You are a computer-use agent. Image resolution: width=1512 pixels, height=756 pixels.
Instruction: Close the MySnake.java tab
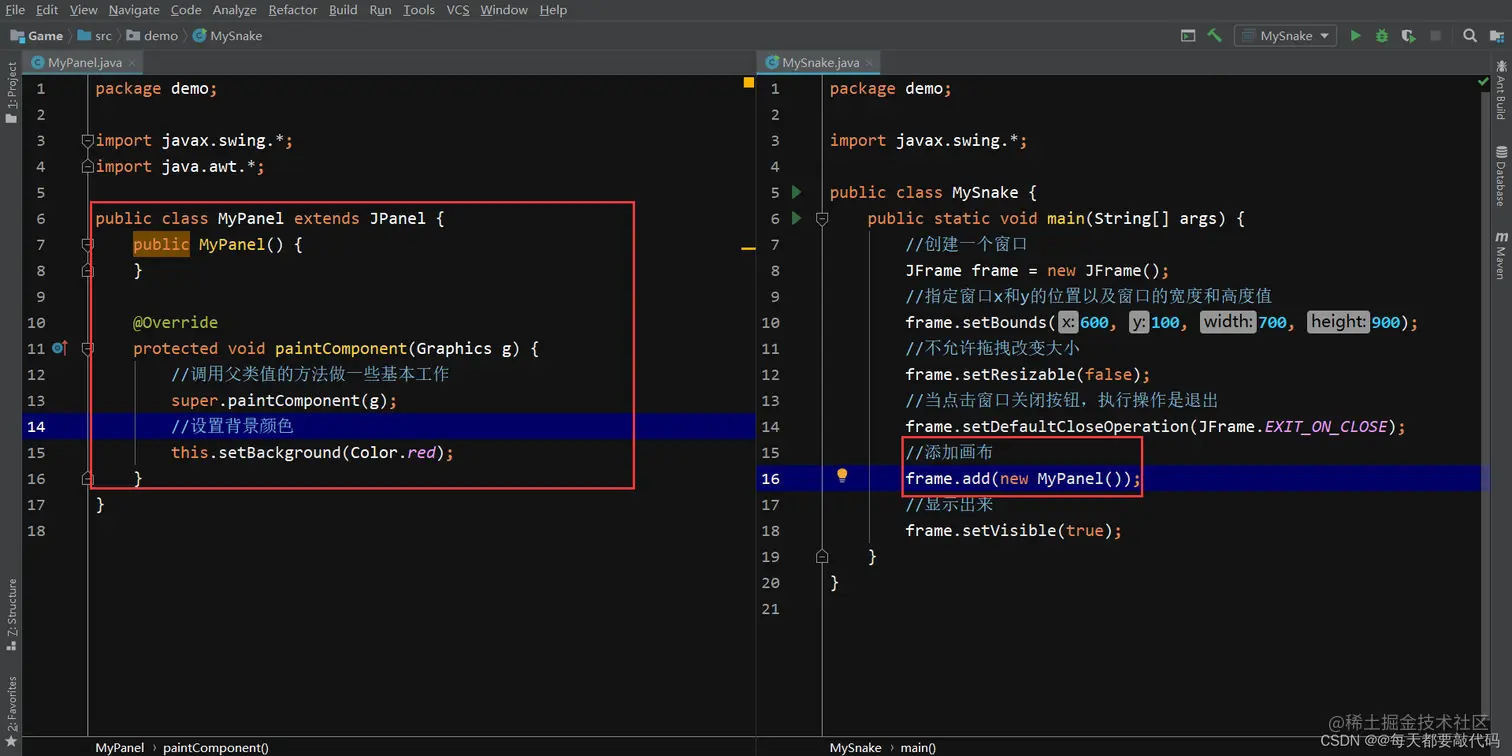point(869,63)
